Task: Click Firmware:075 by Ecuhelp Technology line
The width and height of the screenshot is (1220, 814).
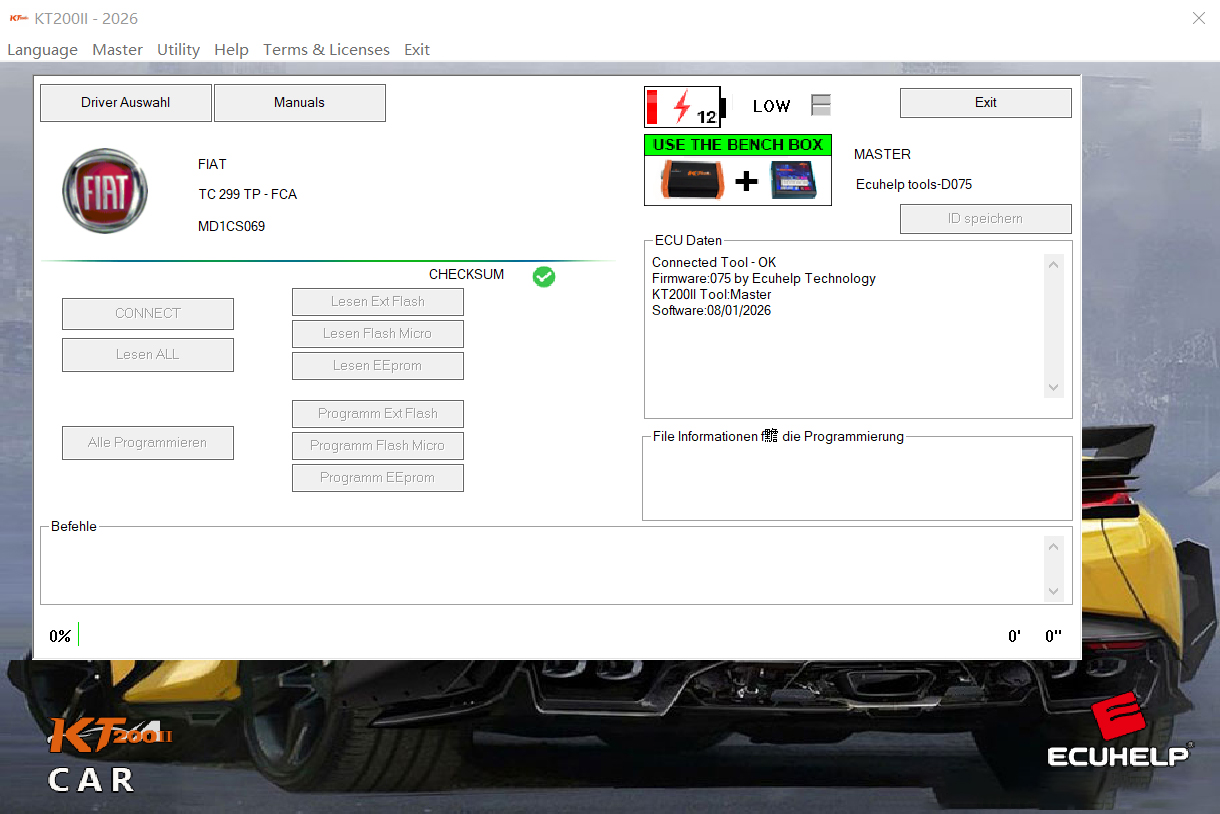Action: coord(764,279)
